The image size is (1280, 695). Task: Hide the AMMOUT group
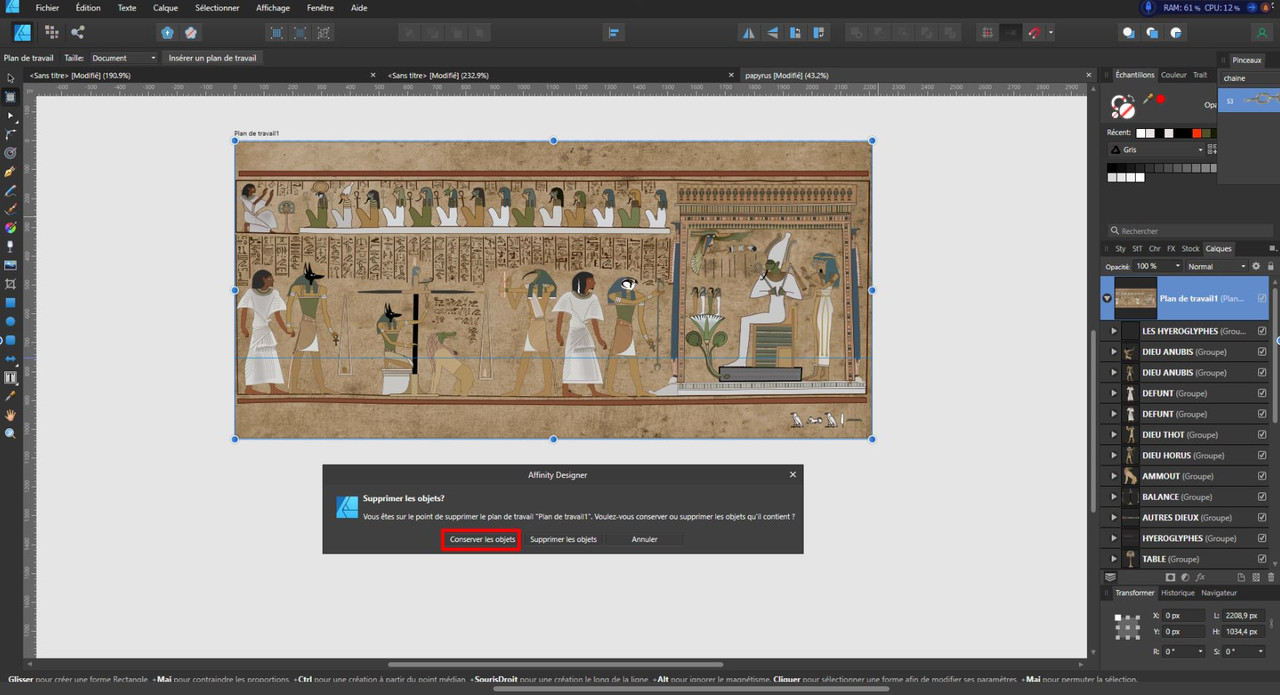point(1262,476)
